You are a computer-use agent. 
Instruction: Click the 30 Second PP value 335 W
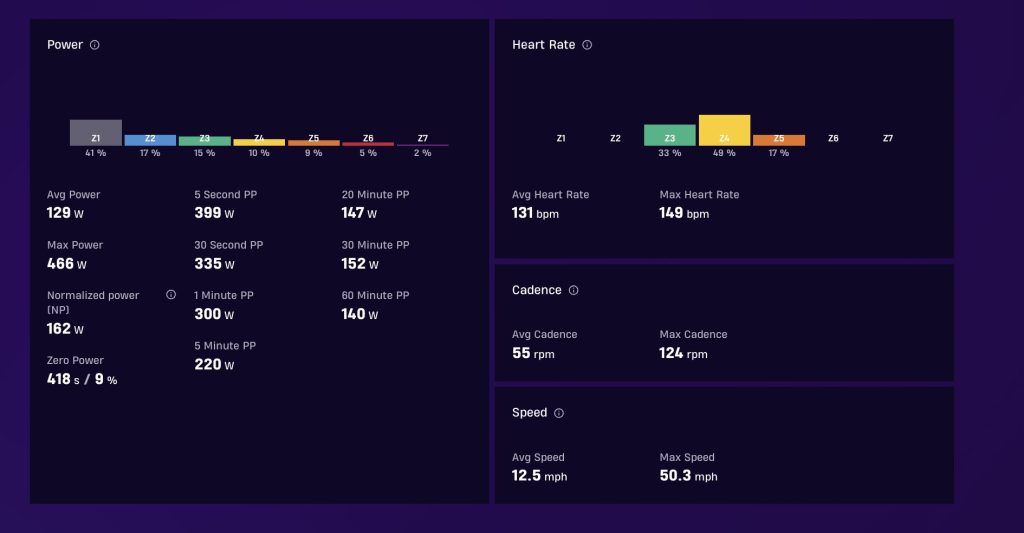click(x=214, y=264)
